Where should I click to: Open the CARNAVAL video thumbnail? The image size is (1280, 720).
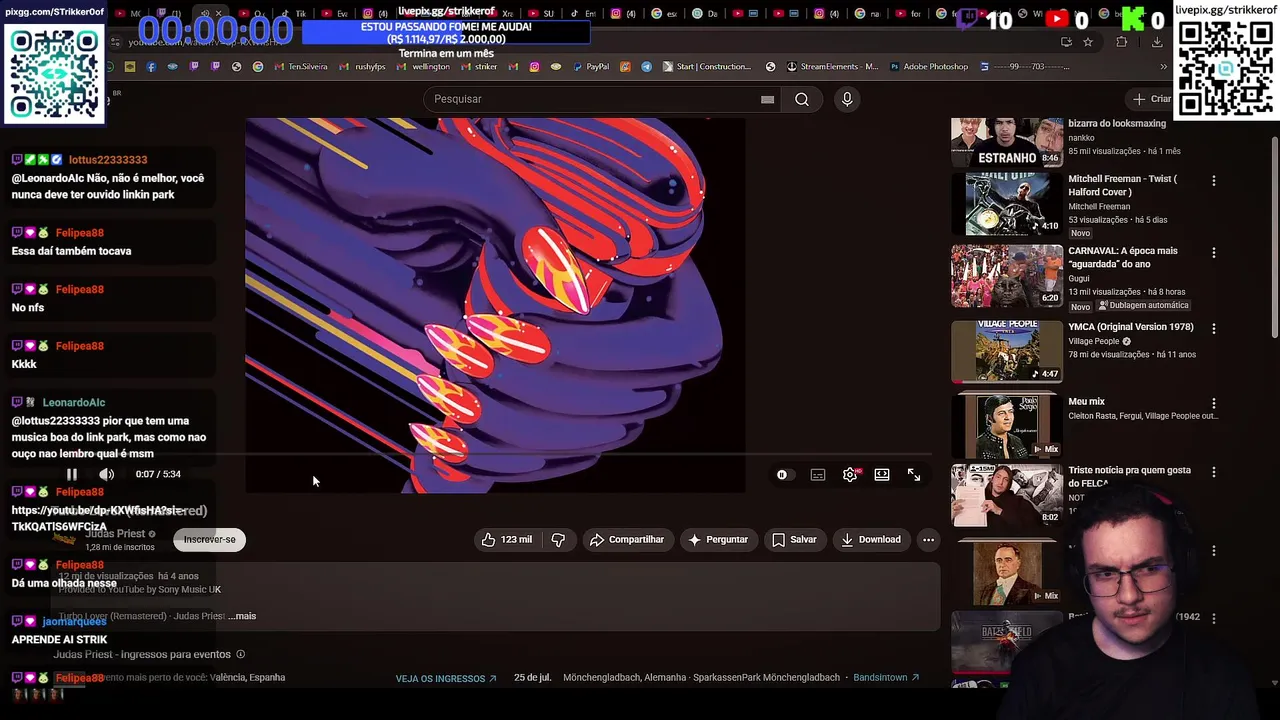tap(1007, 276)
